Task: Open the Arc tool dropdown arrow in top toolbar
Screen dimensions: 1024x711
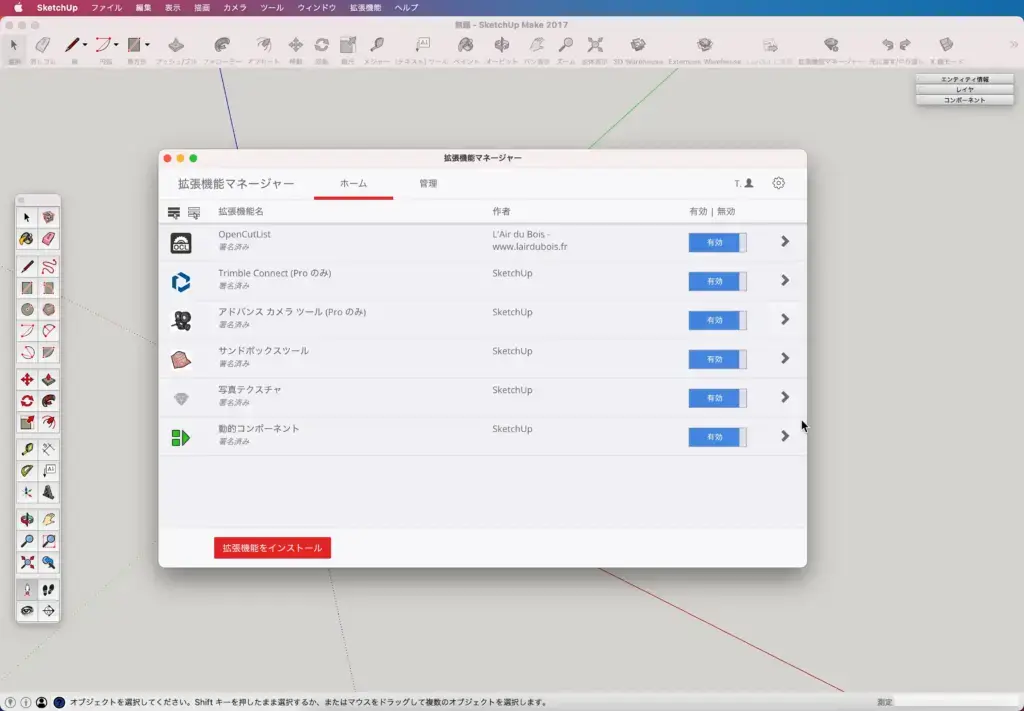Action: click(x=116, y=45)
